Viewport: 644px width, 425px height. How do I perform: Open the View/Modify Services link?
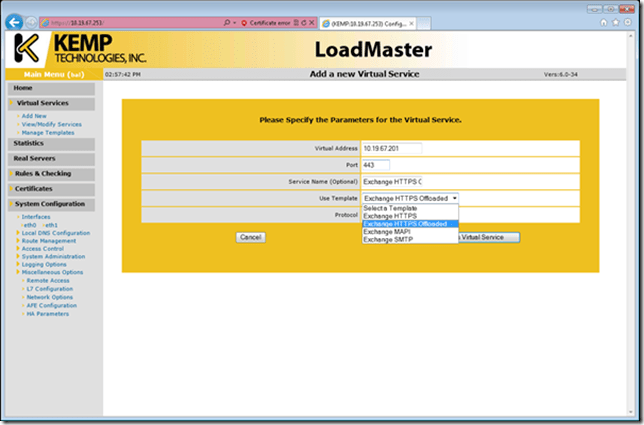(x=51, y=124)
